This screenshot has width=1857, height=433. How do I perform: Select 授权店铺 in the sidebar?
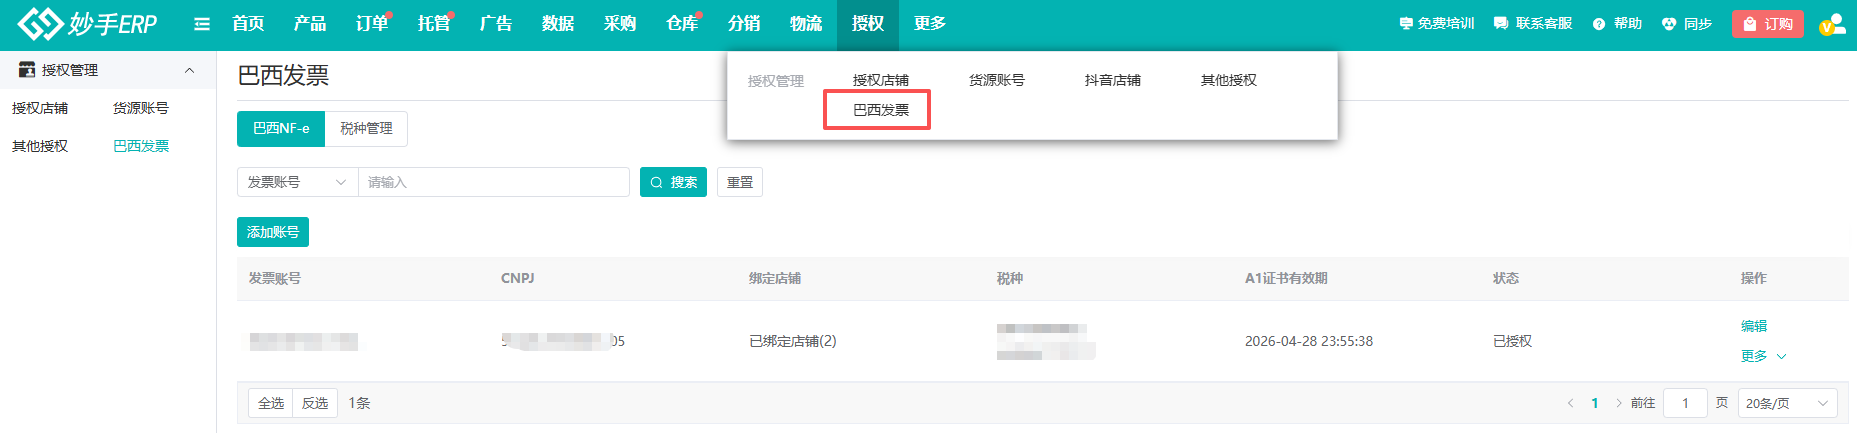[x=40, y=108]
